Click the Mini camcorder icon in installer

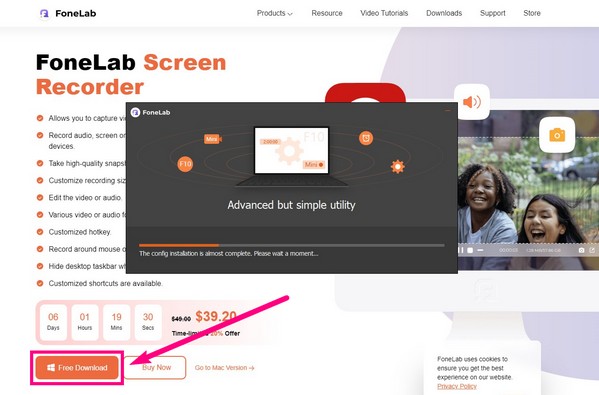pyautogui.click(x=213, y=139)
